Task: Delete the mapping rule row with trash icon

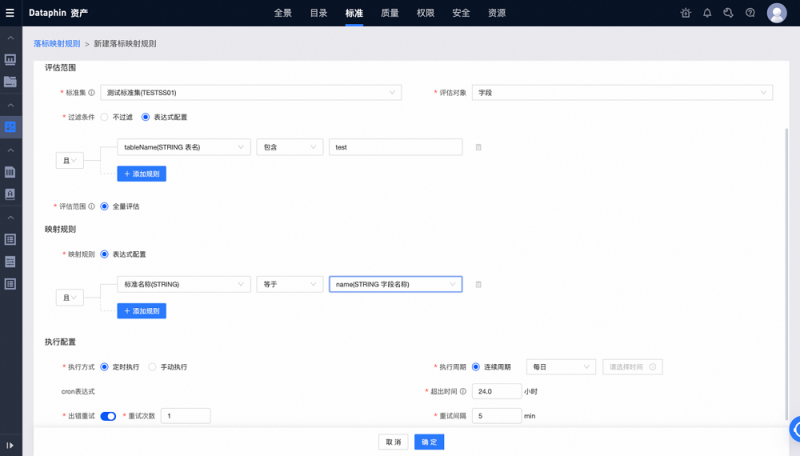Action: coord(478,284)
